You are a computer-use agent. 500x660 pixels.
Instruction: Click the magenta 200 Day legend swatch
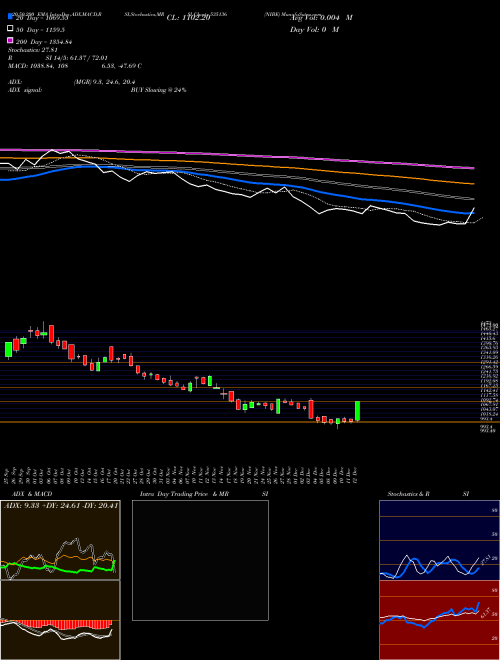11,40
